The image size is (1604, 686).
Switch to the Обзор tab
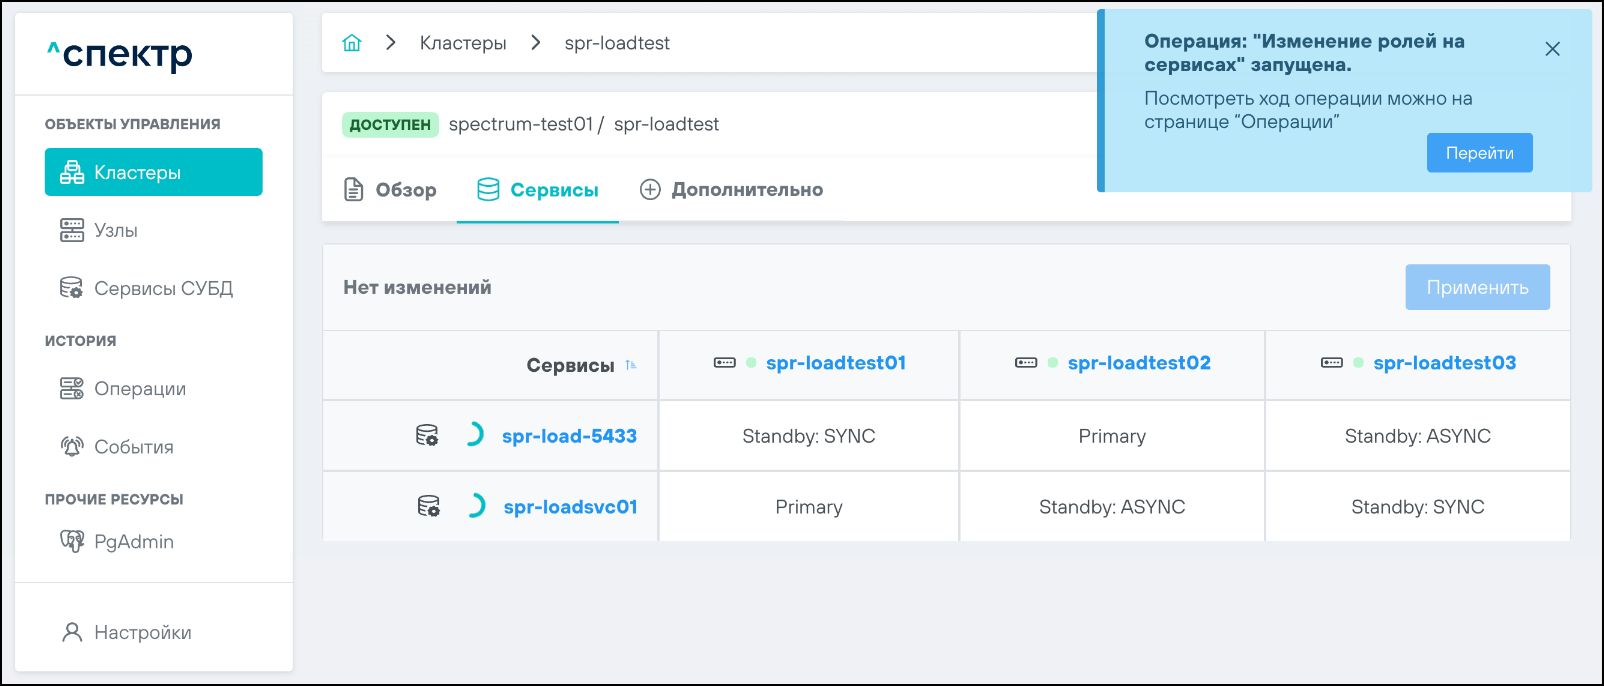(390, 190)
